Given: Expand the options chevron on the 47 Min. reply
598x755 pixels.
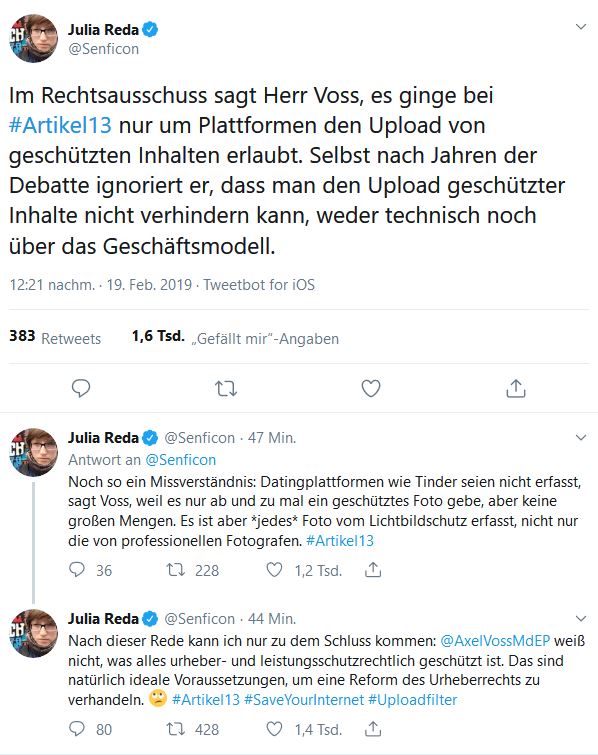Looking at the screenshot, I should 581,437.
